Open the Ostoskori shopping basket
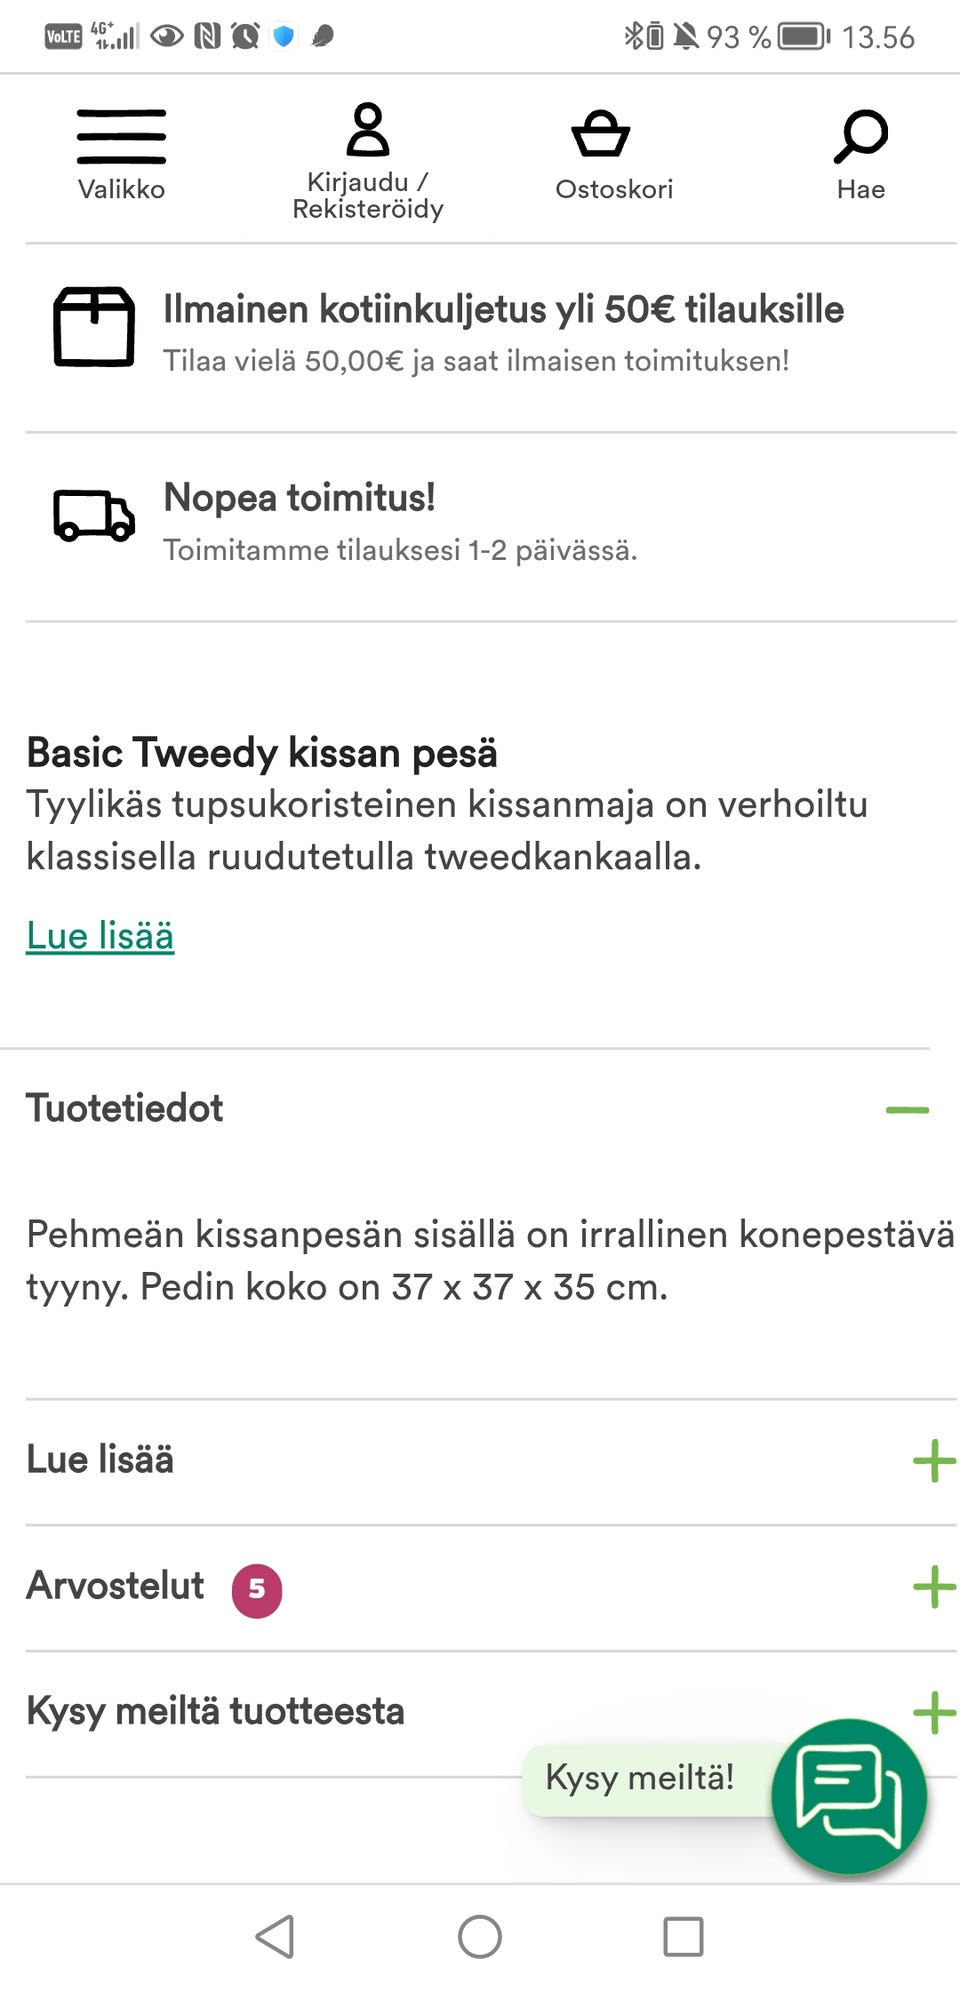The height and width of the screenshot is (1991, 960). pyautogui.click(x=601, y=136)
